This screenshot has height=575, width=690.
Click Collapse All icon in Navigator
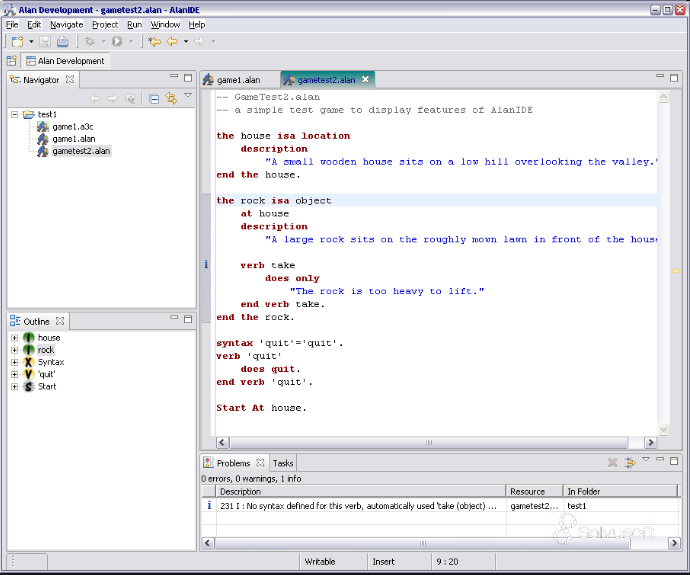(x=154, y=98)
